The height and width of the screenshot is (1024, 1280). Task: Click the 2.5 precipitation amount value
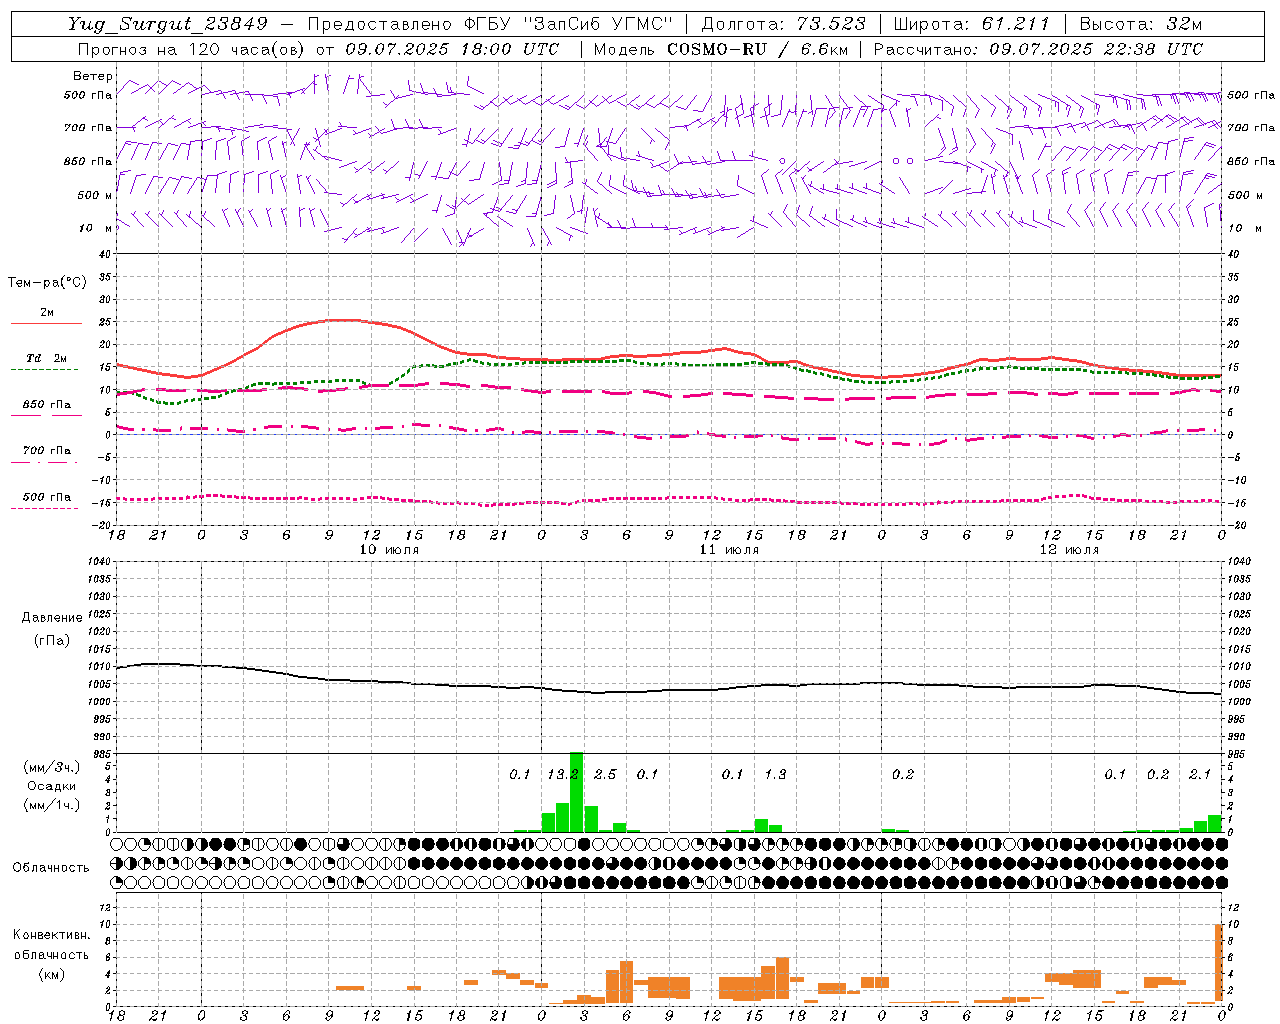click(x=605, y=774)
